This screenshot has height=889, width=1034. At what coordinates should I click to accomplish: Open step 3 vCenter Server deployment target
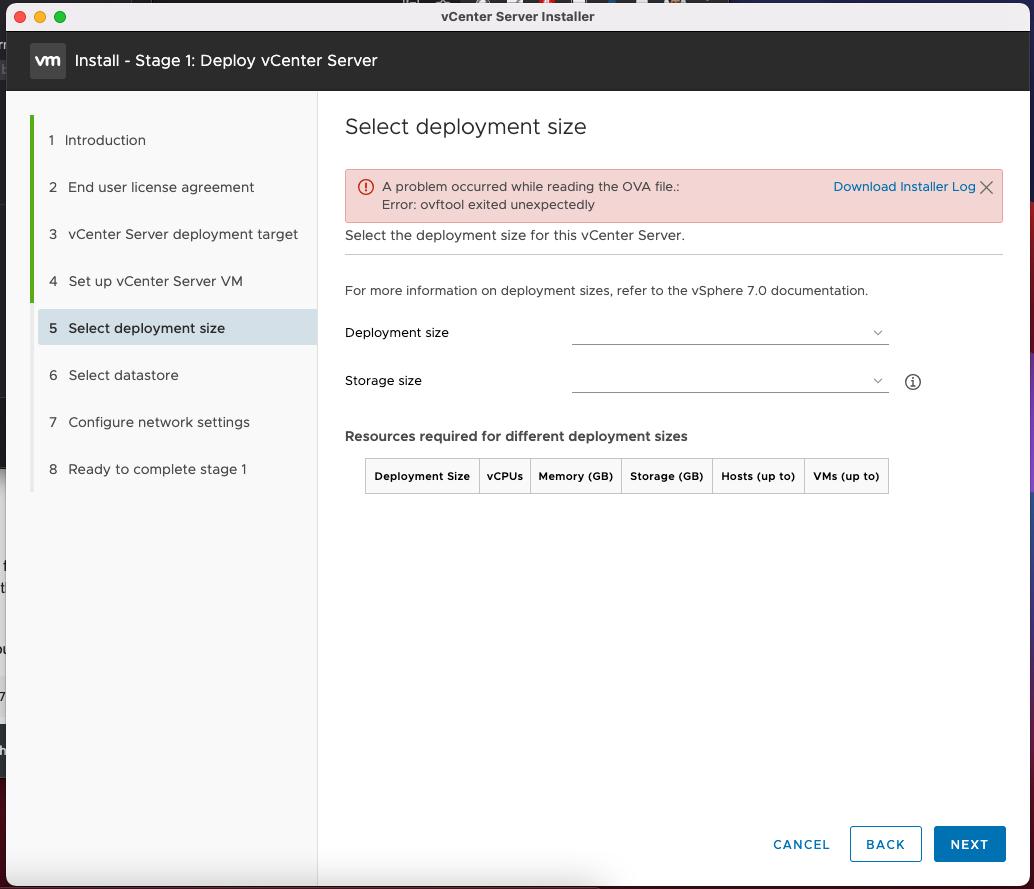(x=182, y=234)
